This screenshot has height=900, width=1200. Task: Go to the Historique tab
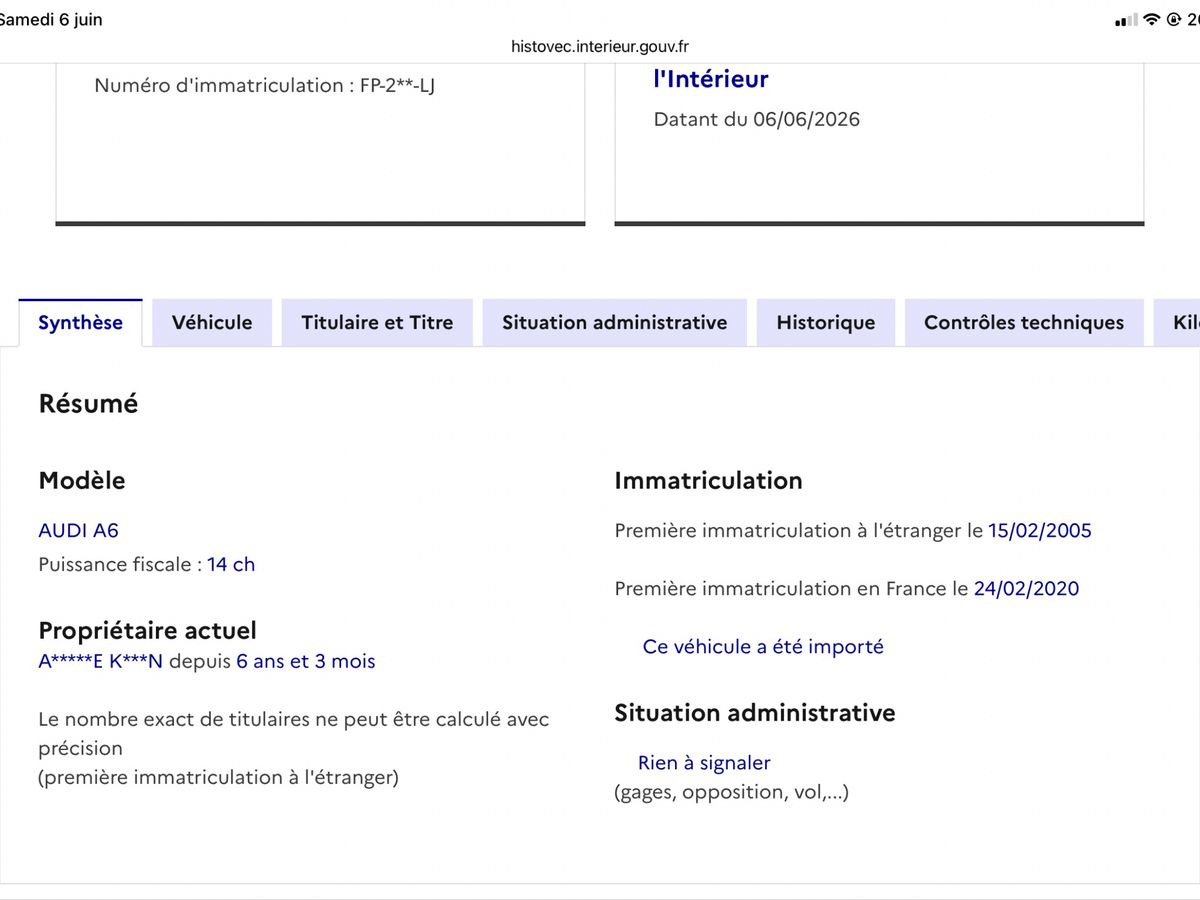(x=826, y=322)
